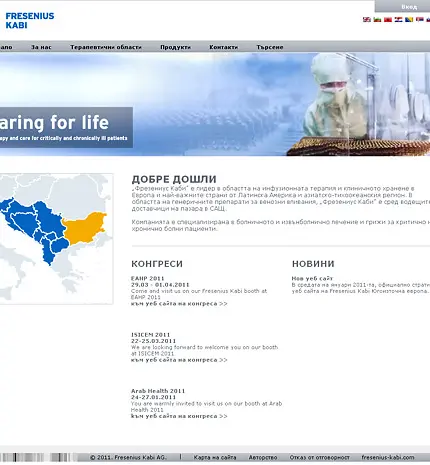Screen dimensions: 430x465
Task: Click the КОНГРЕСИ section heading
Action: (x=157, y=264)
